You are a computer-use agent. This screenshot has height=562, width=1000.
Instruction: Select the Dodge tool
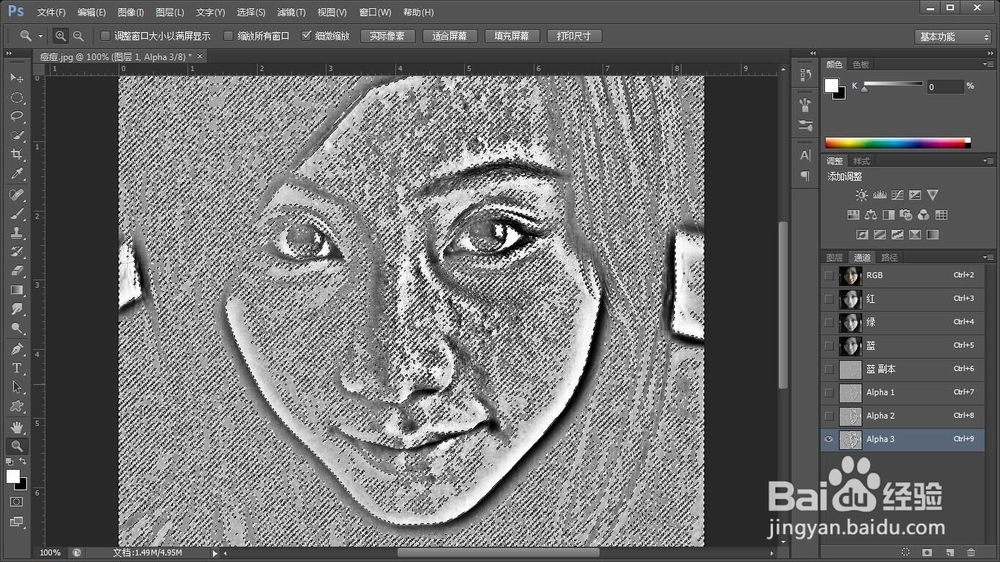coord(17,329)
